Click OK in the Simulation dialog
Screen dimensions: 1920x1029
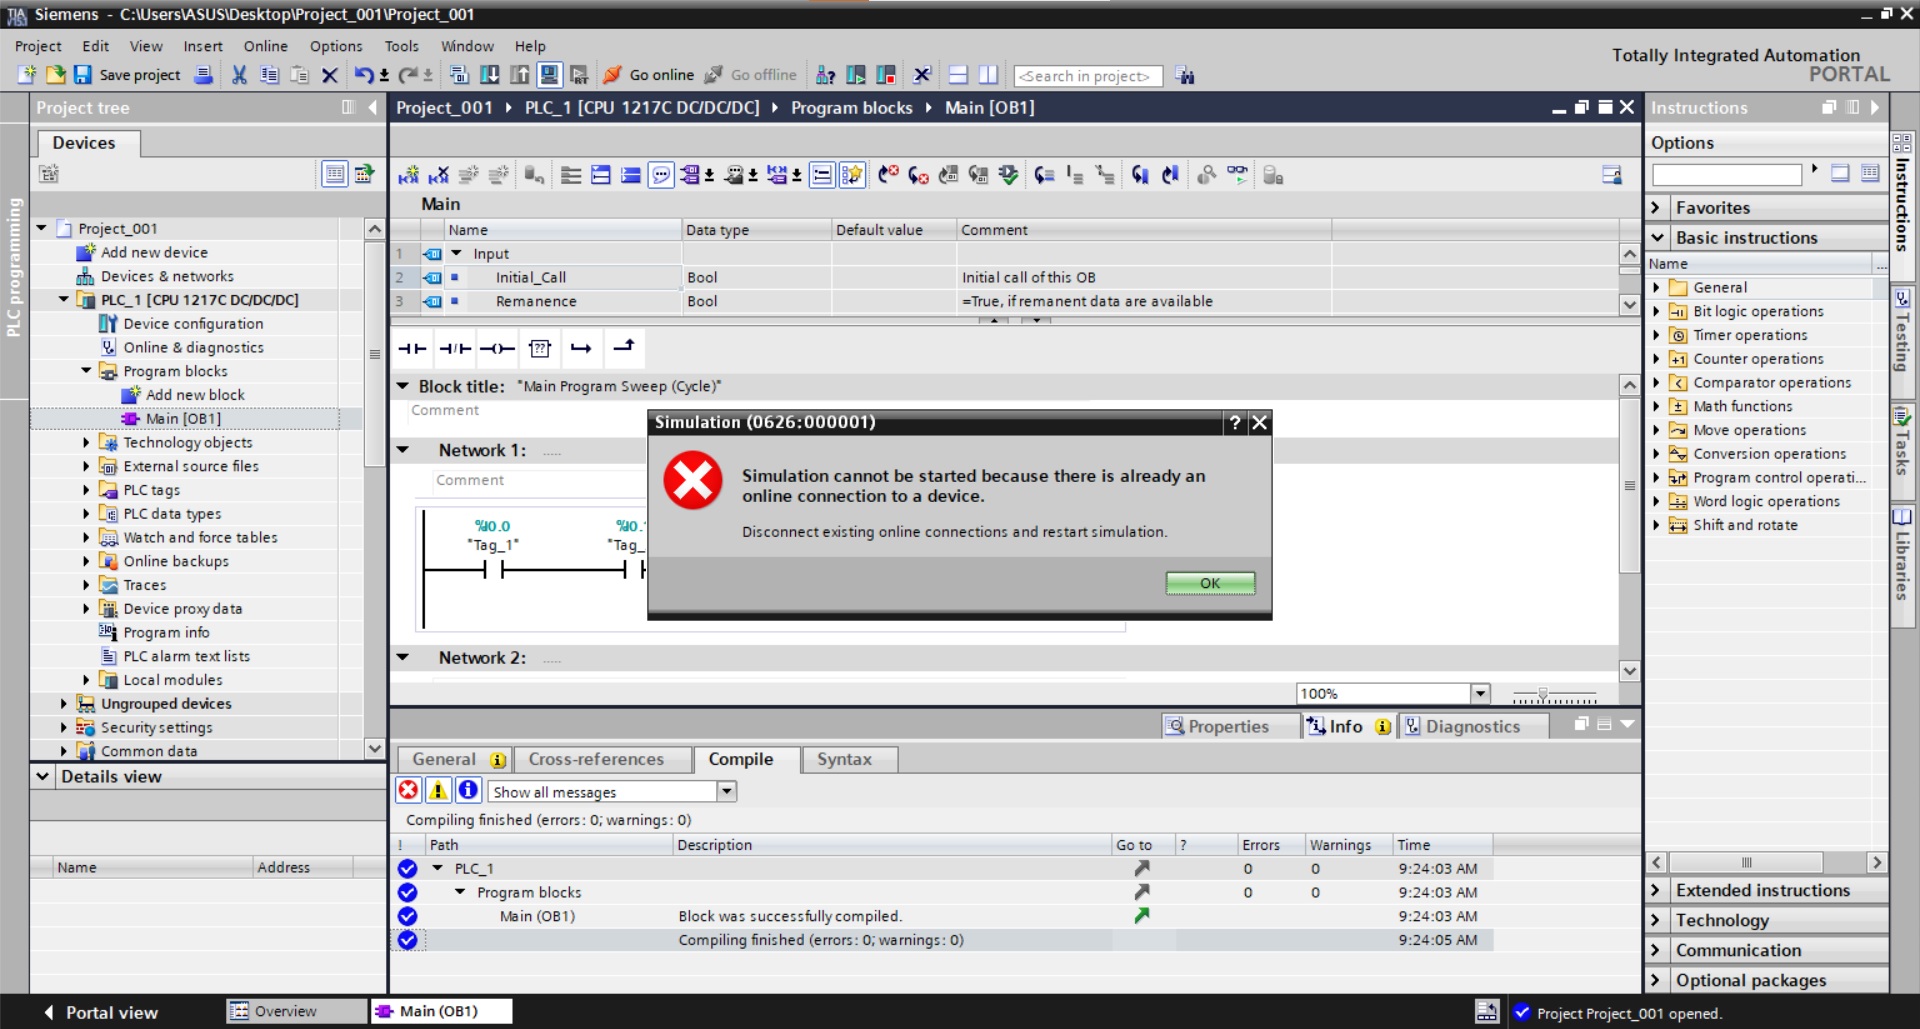[x=1210, y=583]
